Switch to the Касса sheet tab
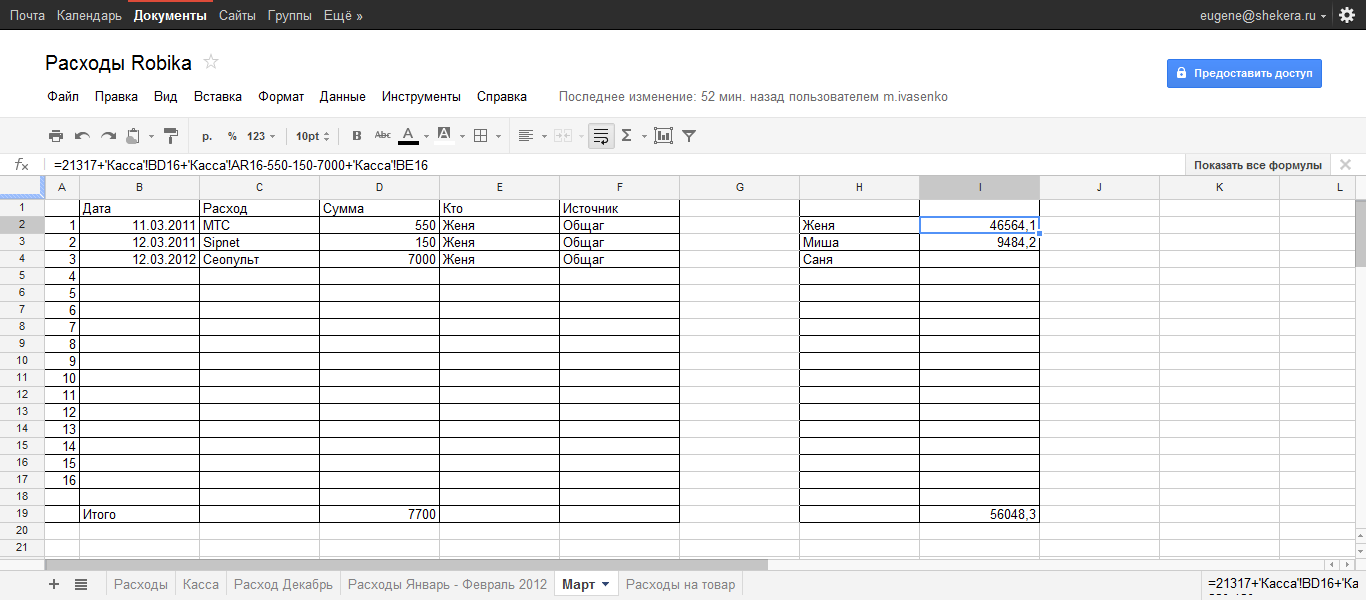 201,585
